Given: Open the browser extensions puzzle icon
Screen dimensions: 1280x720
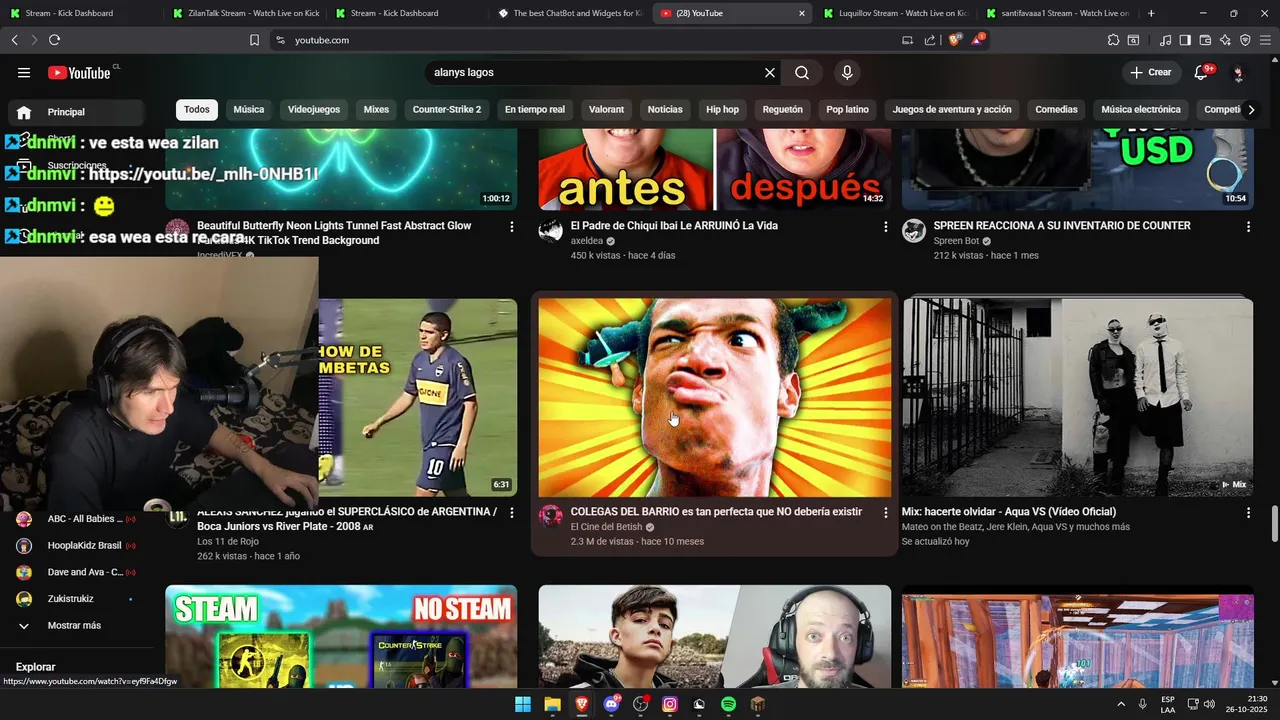Looking at the screenshot, I should (1113, 40).
